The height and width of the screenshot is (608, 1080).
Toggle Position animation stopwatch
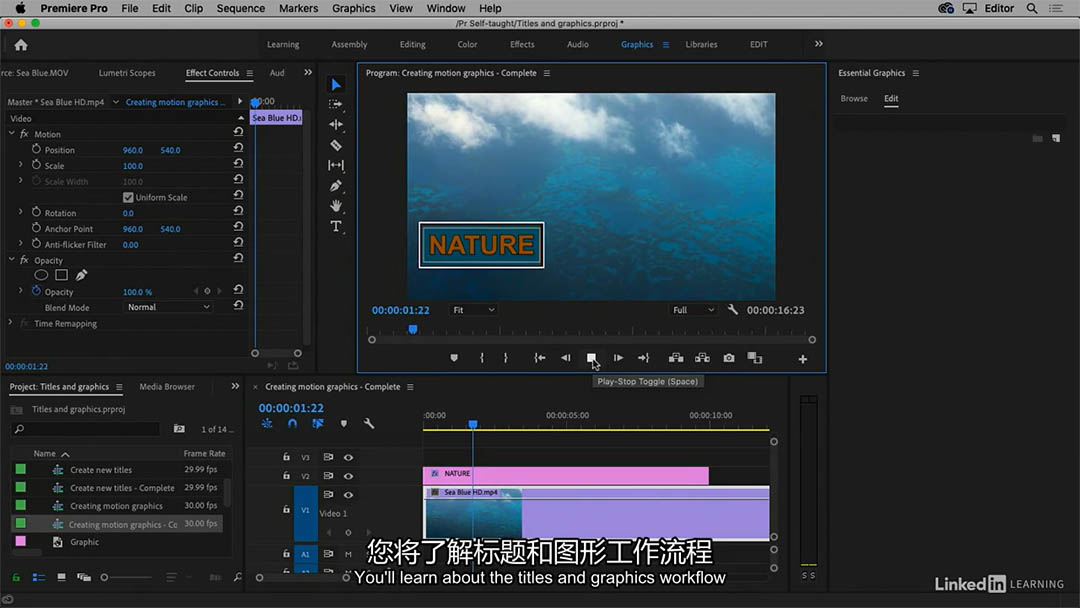pyautogui.click(x=36, y=149)
